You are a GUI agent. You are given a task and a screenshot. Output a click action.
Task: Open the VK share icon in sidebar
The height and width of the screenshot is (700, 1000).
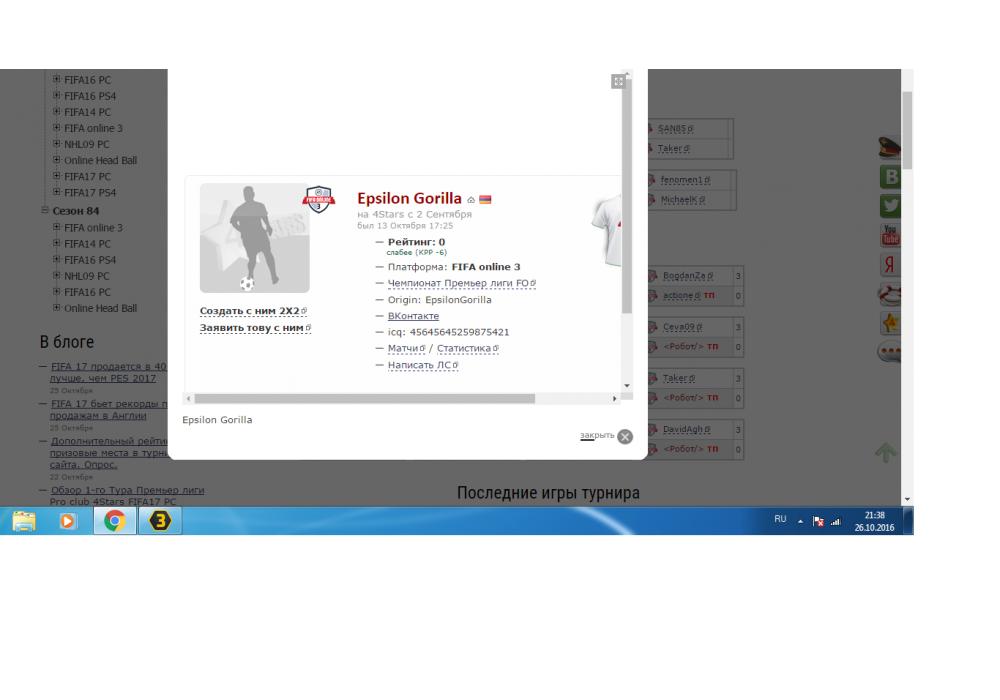[890, 178]
